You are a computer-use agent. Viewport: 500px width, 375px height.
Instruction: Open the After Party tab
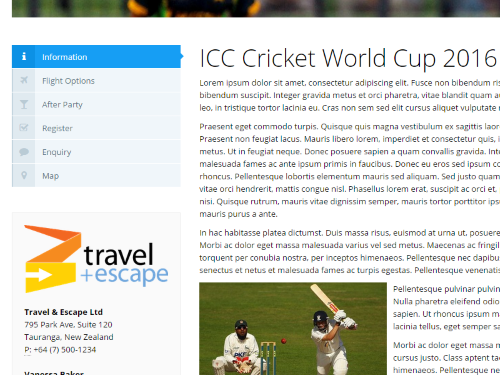point(96,104)
